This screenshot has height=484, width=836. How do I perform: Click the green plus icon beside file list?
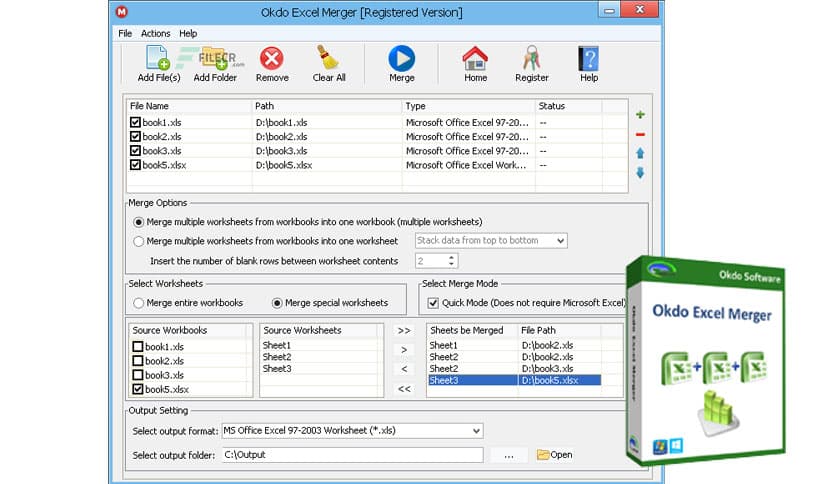[x=640, y=115]
